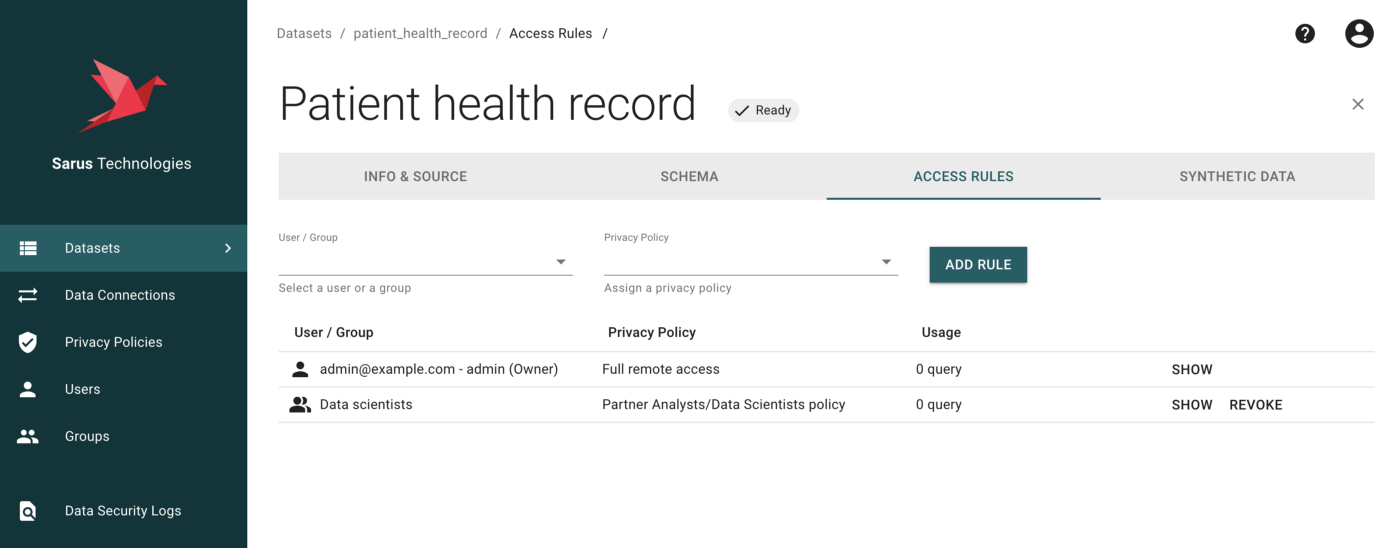This screenshot has height=548, width=1400.
Task: Go to patient_health_record breadcrumb link
Action: (x=420, y=34)
